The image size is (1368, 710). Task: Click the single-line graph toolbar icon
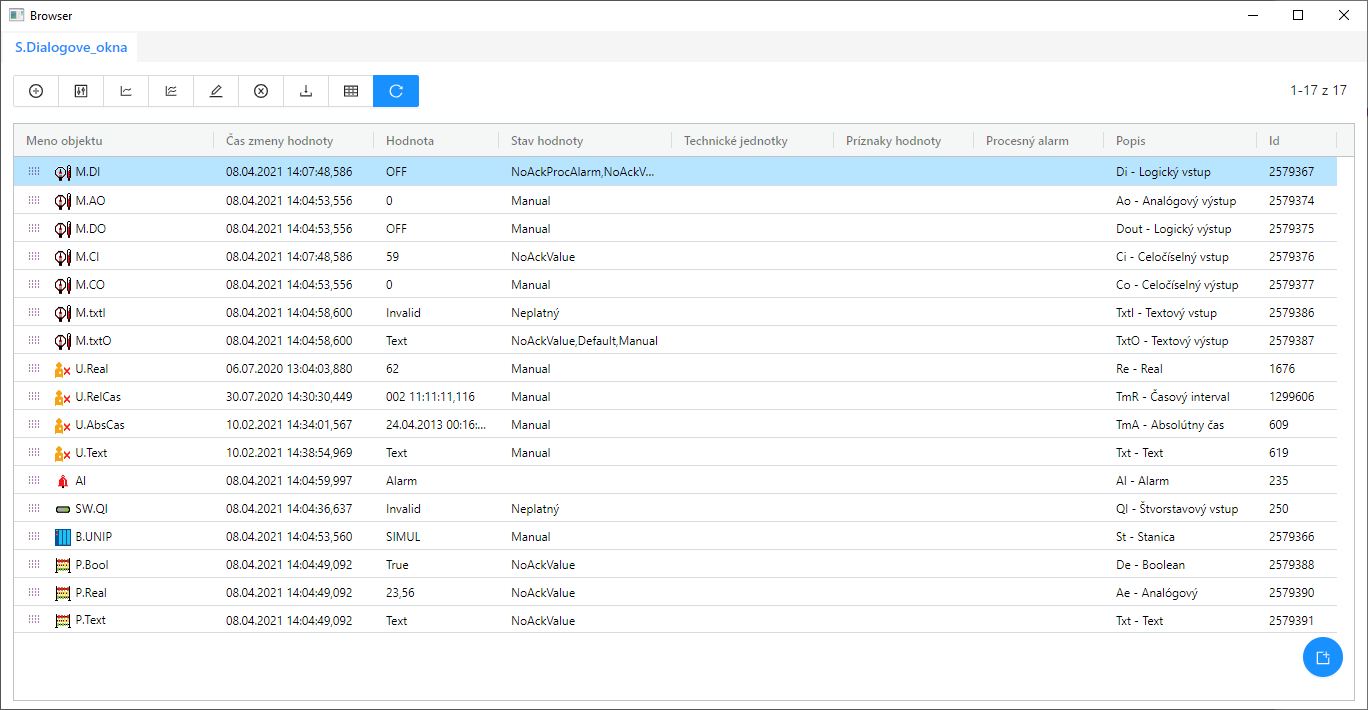pyautogui.click(x=126, y=91)
